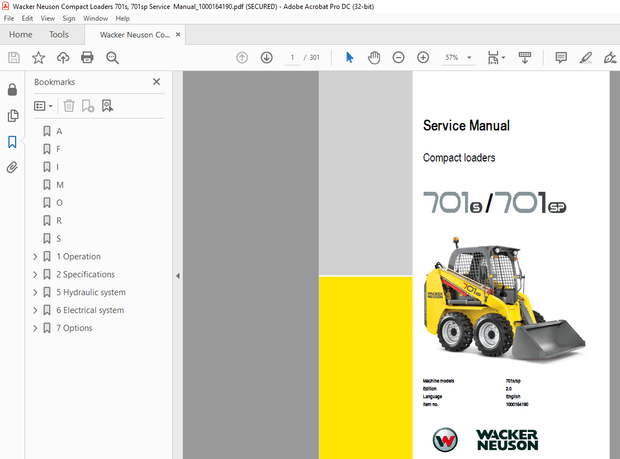This screenshot has width=620, height=459.
Task: Close the Wacker Neuson document tab
Action: click(x=178, y=34)
